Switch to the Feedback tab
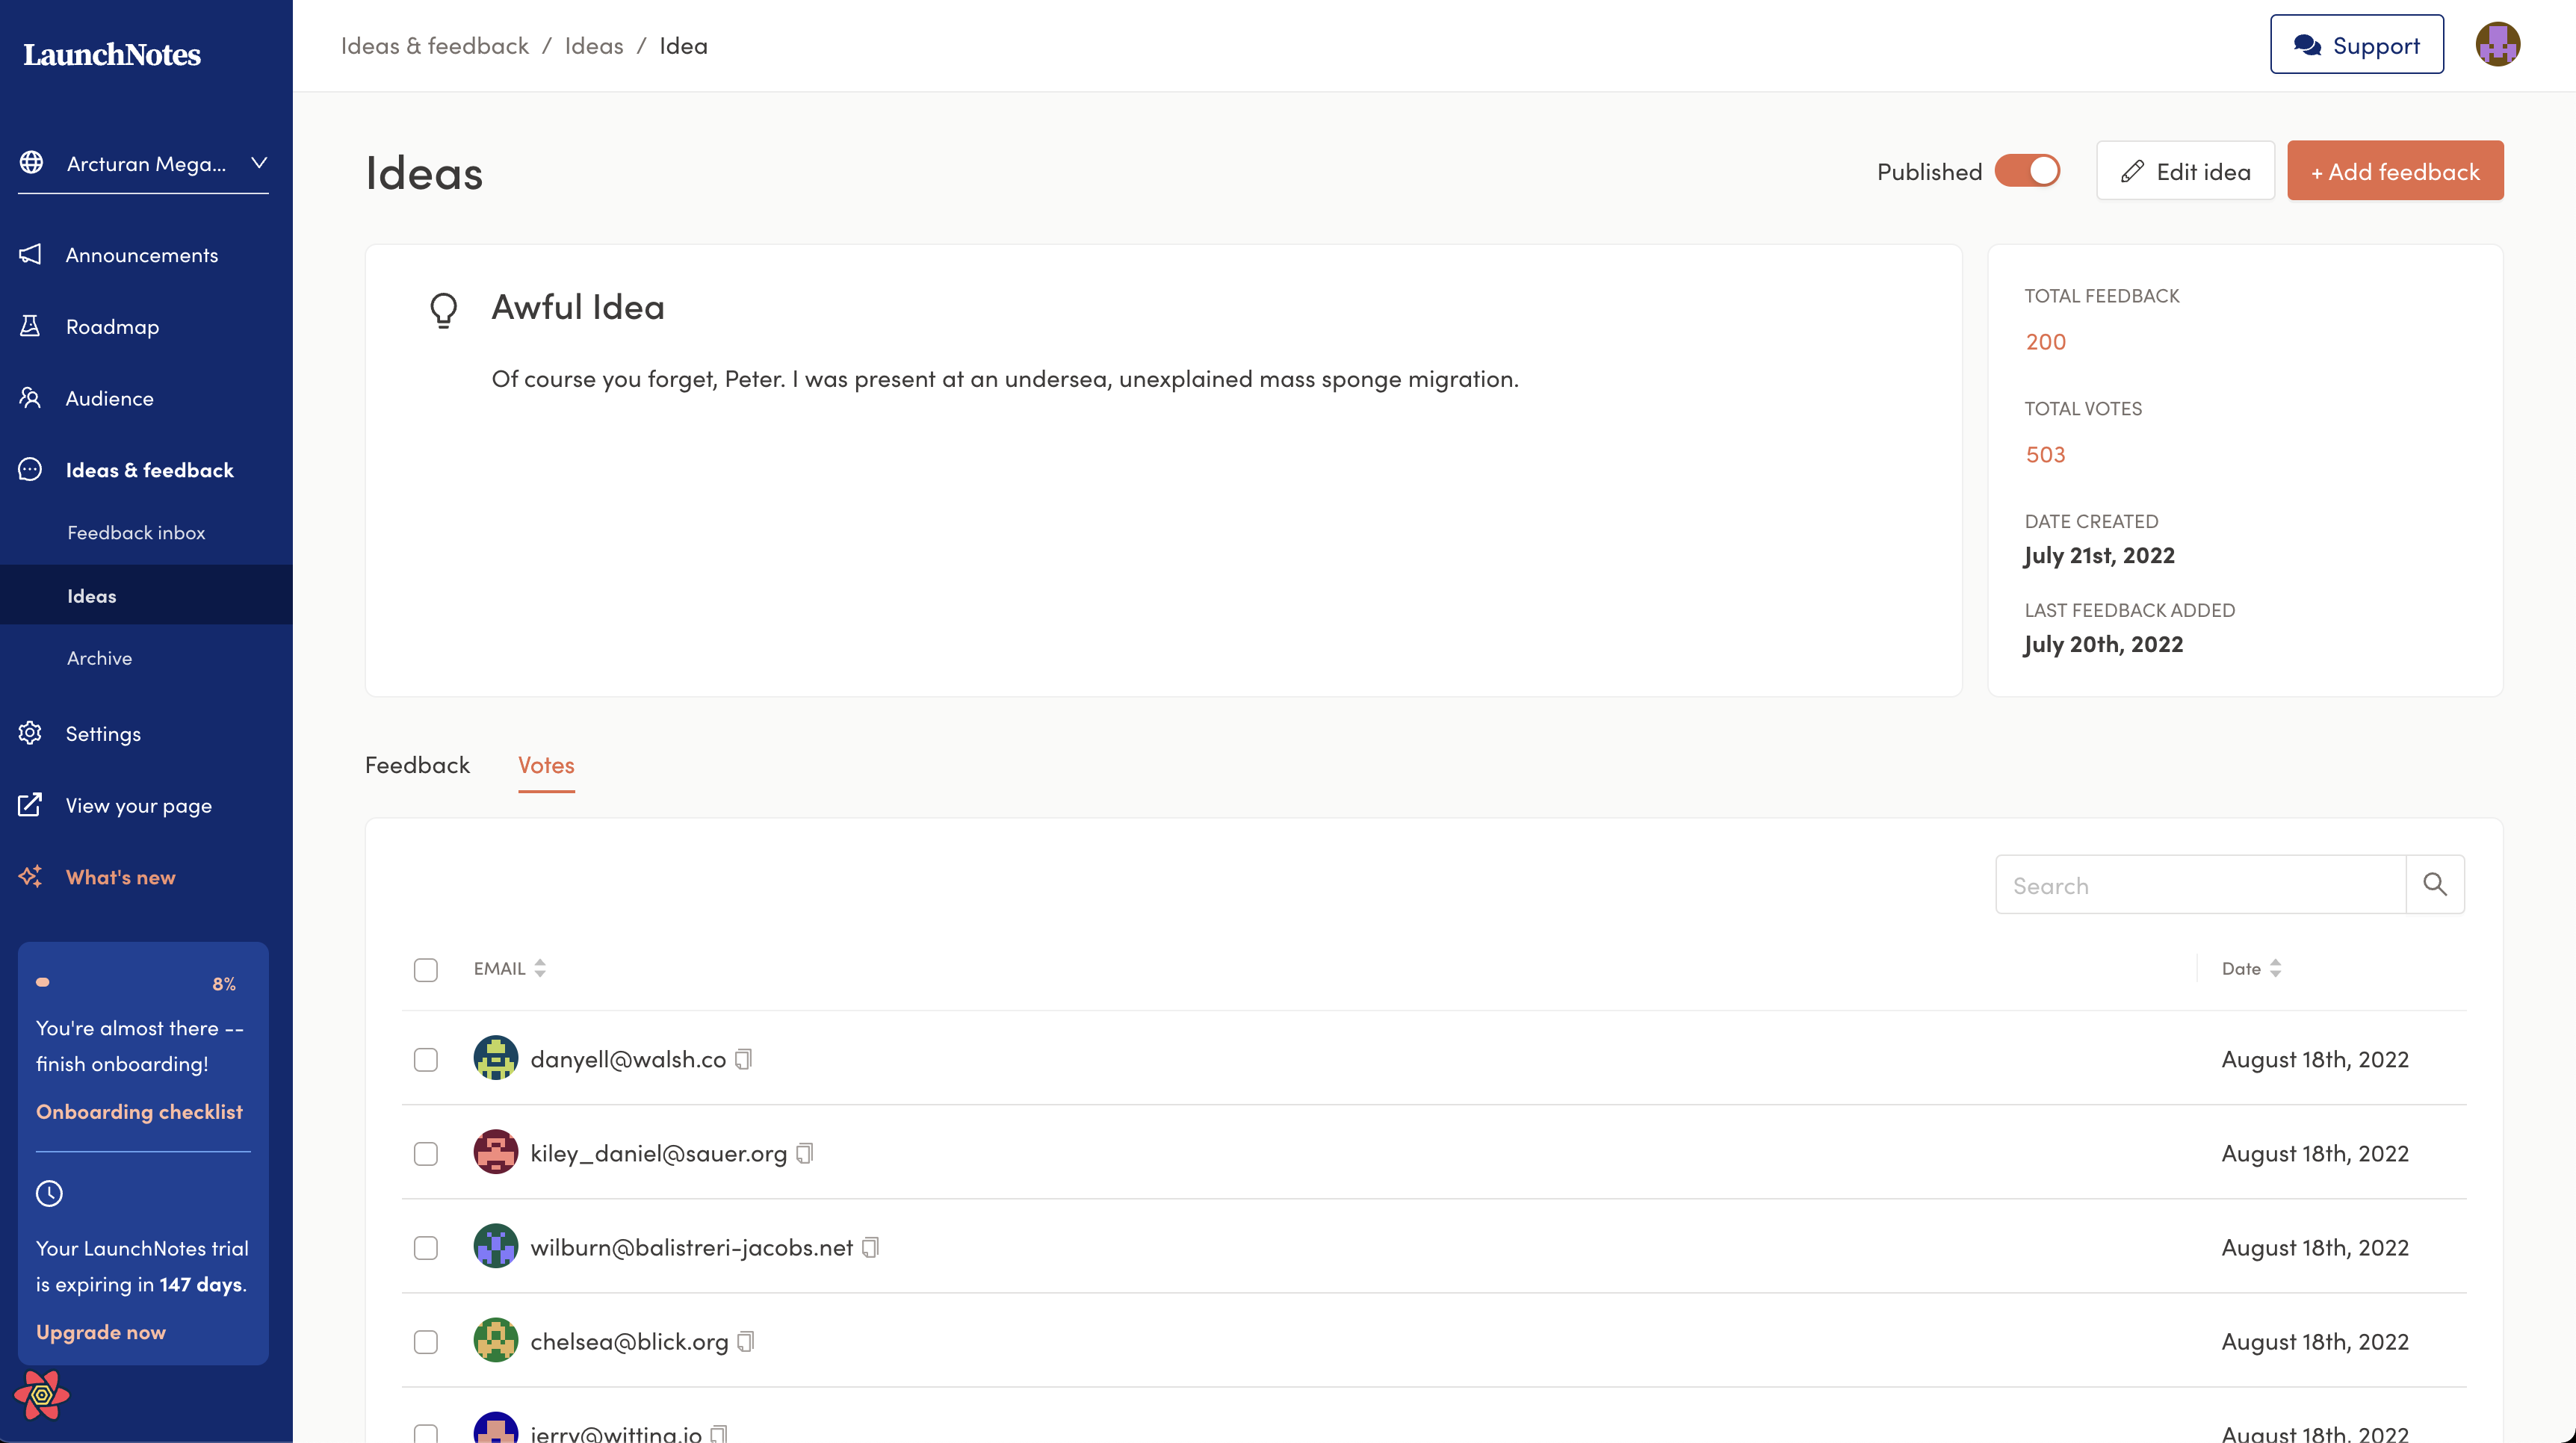The height and width of the screenshot is (1443, 2576). click(x=417, y=765)
